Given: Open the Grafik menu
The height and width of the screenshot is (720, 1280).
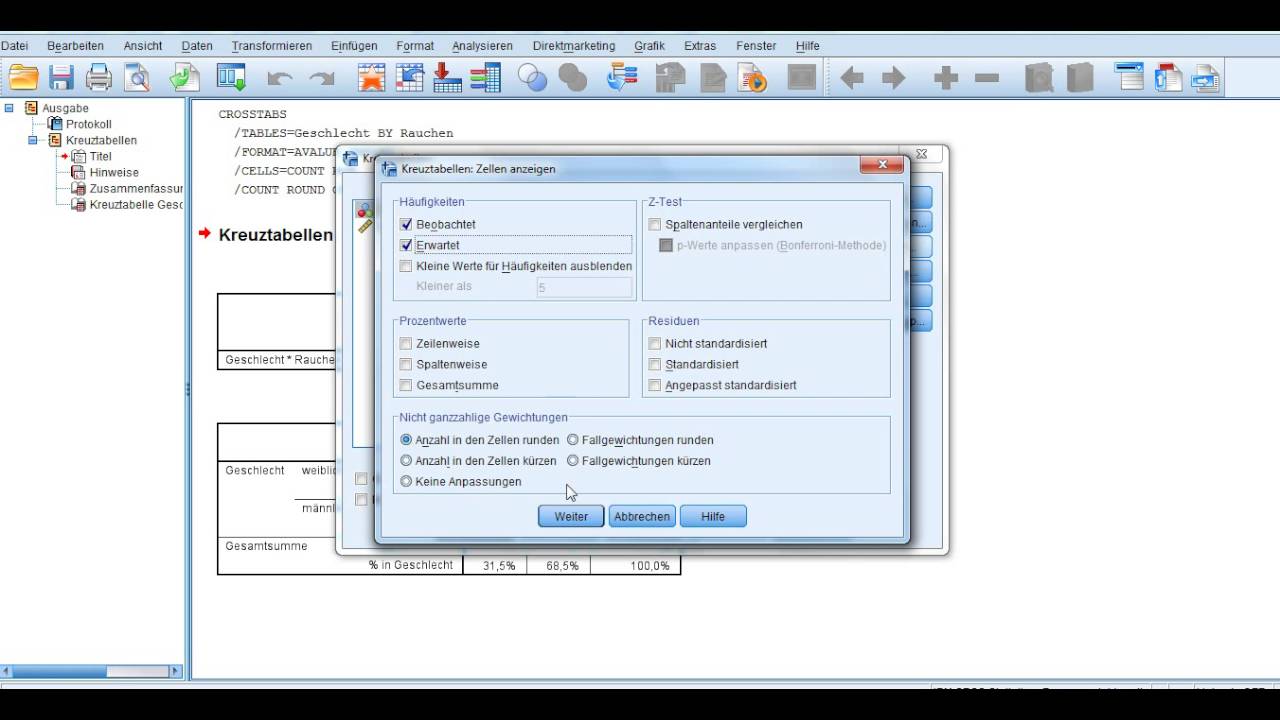Looking at the screenshot, I should tap(649, 46).
